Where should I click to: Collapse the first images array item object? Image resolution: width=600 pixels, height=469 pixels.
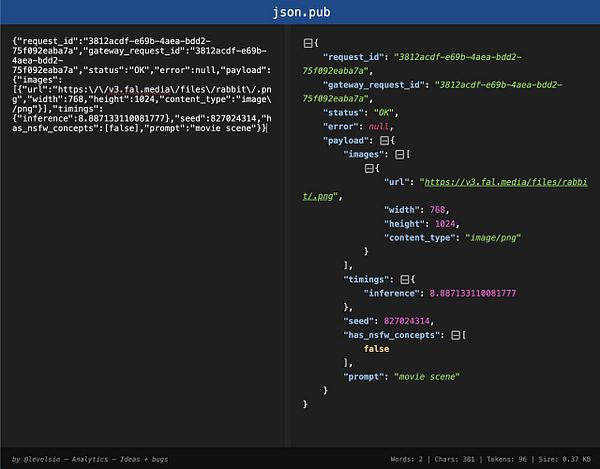[x=369, y=168]
